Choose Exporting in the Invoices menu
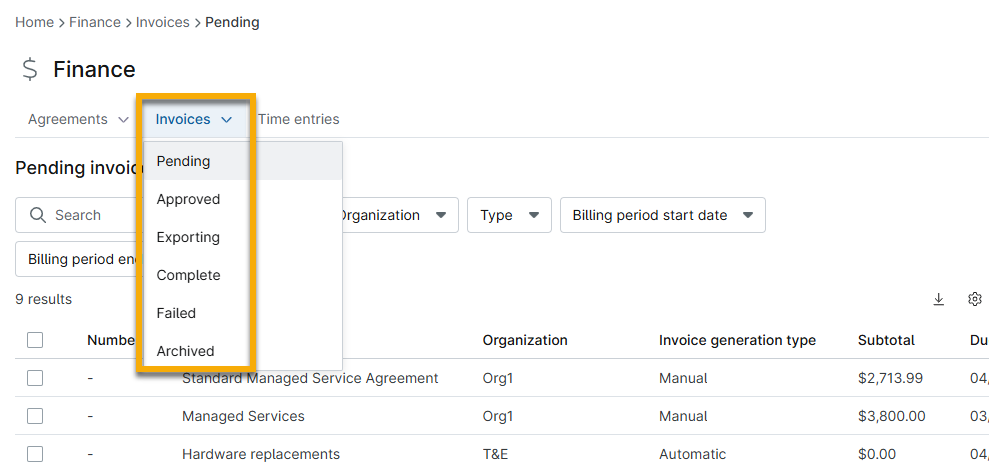The width and height of the screenshot is (994, 468). [x=188, y=237]
